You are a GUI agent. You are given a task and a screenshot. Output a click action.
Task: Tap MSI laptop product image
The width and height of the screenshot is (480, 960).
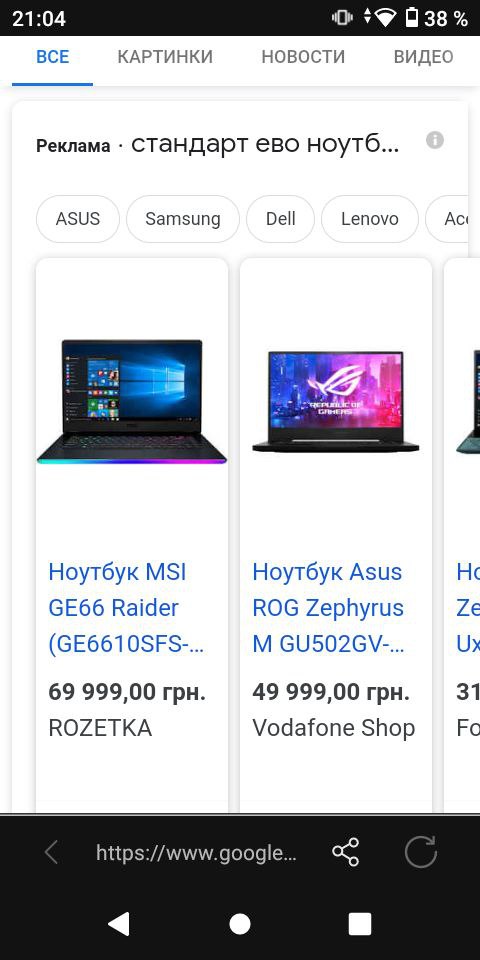coord(132,402)
